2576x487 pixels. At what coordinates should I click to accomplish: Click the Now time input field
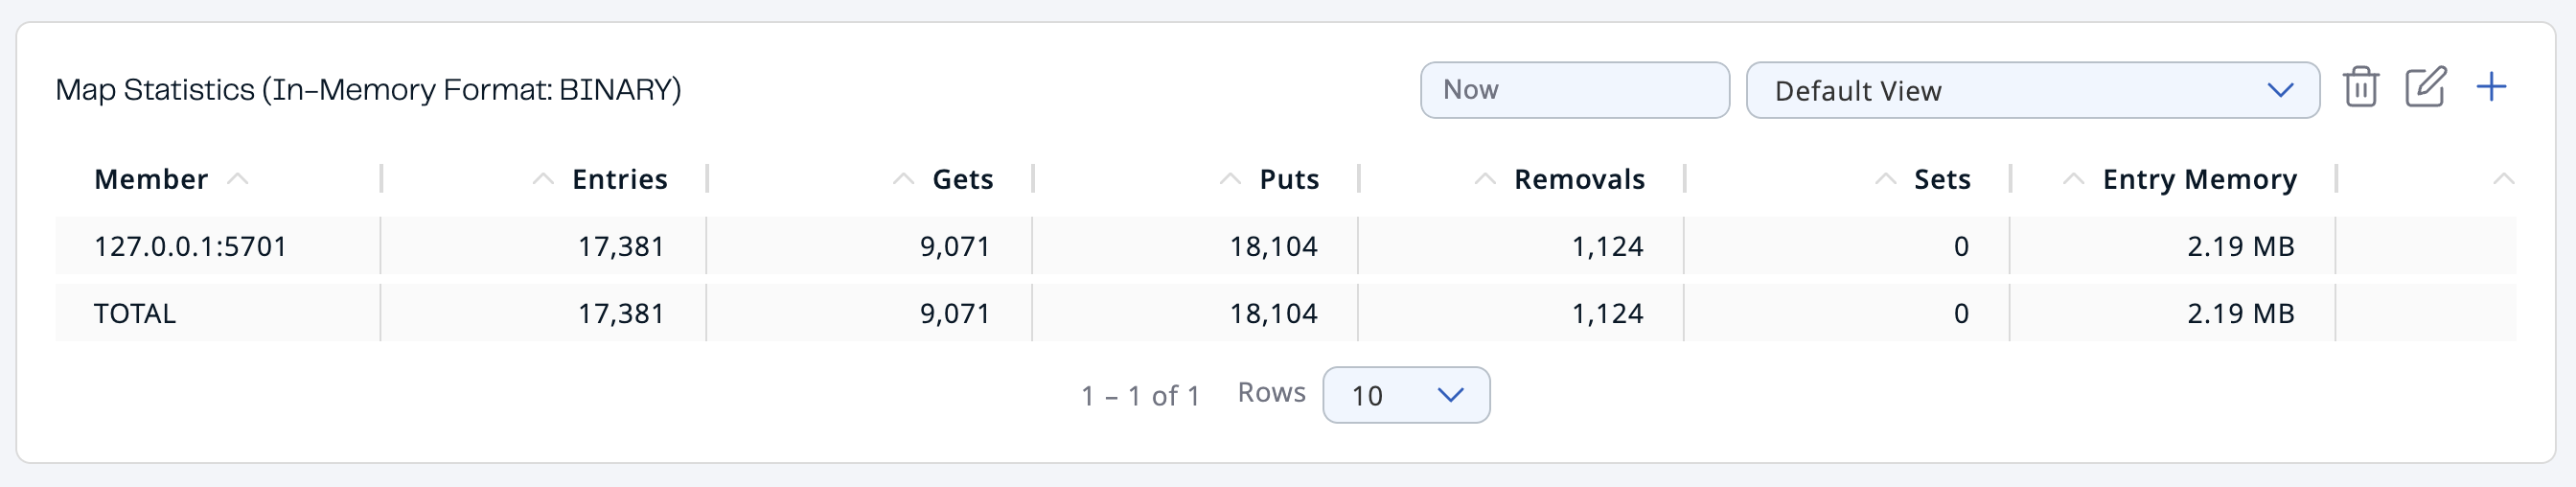1574,90
